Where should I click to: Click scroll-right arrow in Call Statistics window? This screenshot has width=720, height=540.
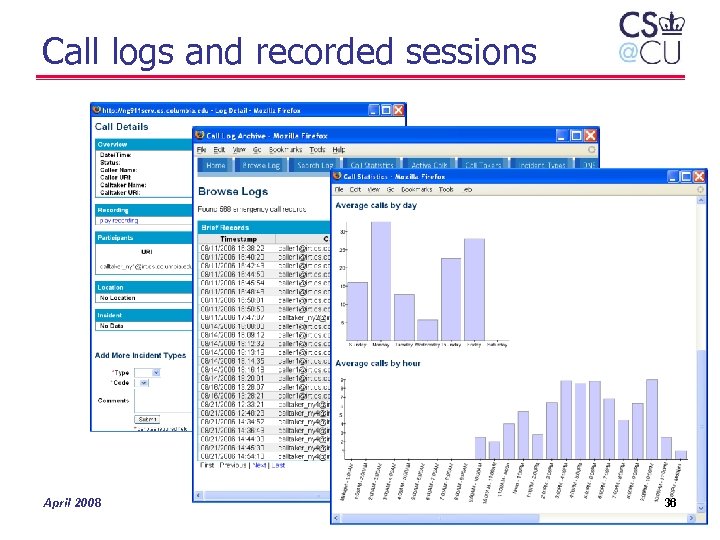click(691, 518)
